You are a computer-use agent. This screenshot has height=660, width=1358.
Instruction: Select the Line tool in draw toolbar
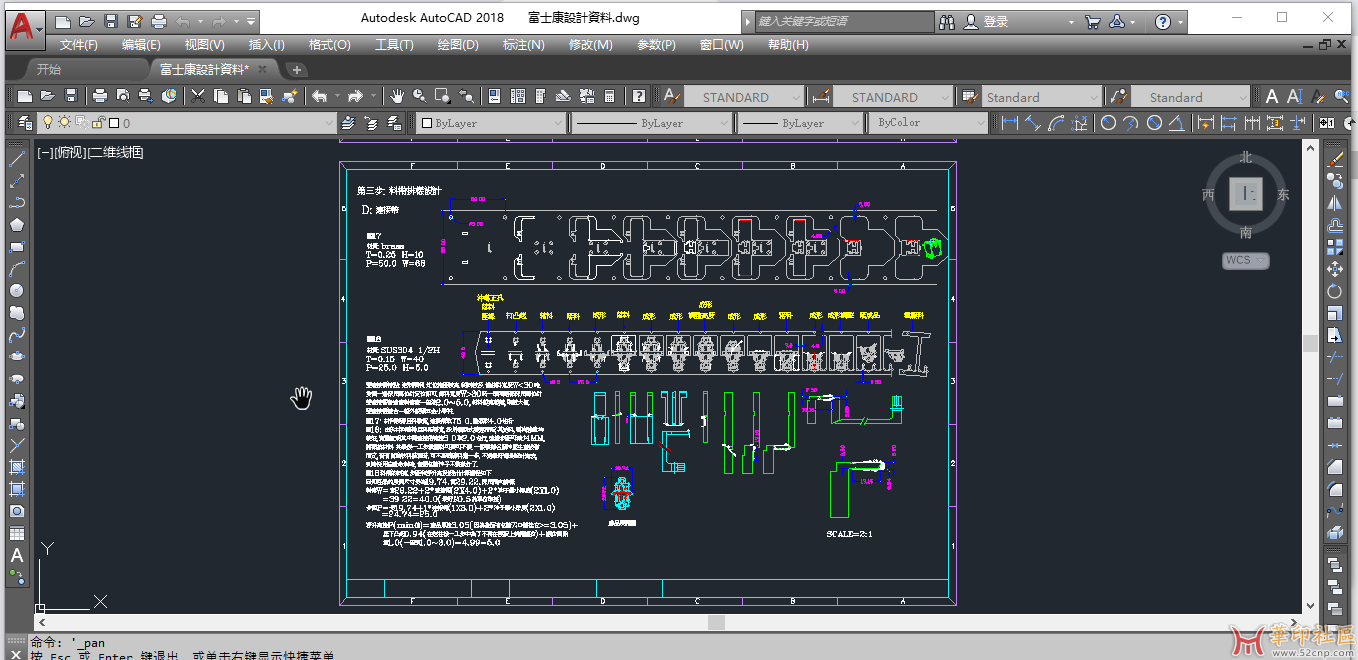click(x=17, y=158)
